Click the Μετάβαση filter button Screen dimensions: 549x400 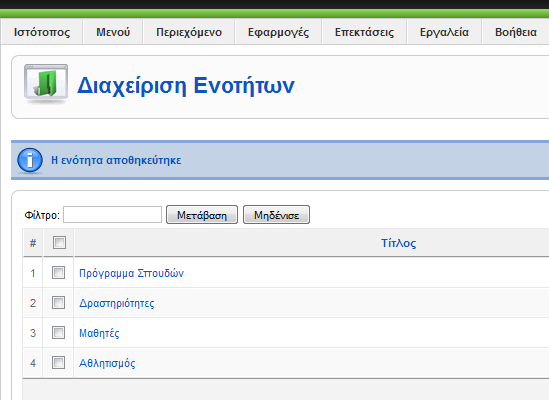(202, 215)
